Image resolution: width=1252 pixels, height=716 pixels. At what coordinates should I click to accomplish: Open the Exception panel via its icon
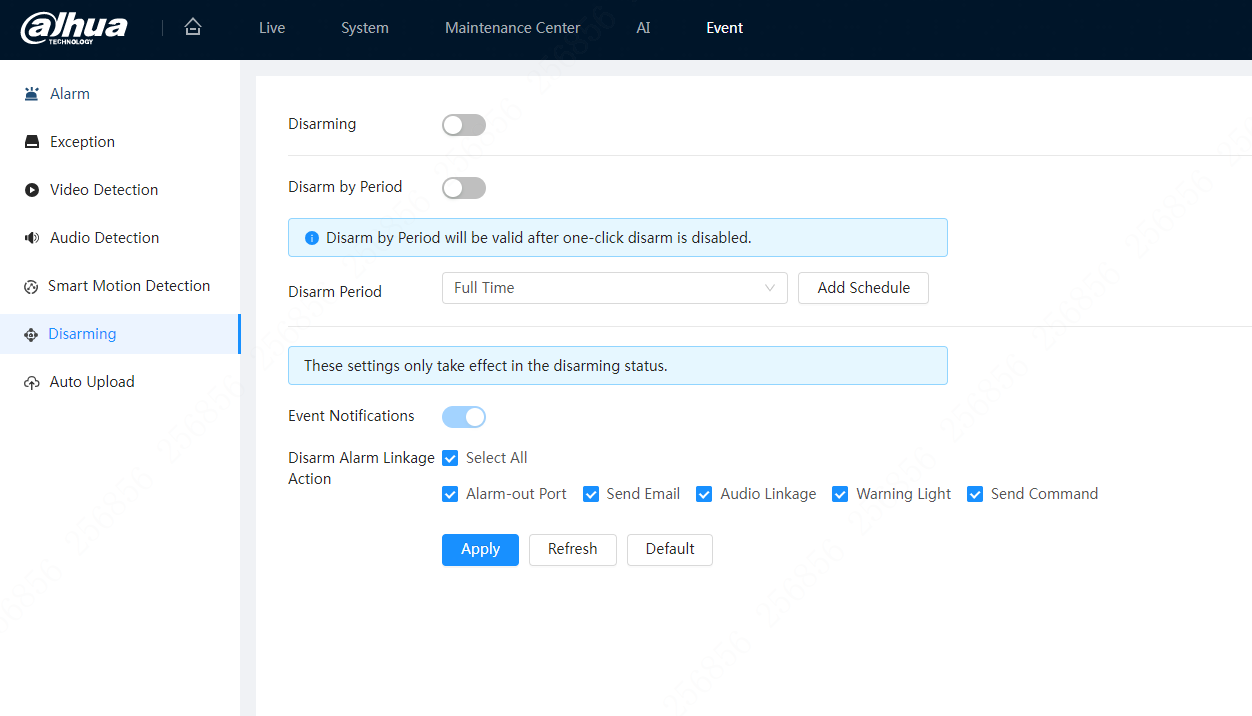click(x=31, y=141)
